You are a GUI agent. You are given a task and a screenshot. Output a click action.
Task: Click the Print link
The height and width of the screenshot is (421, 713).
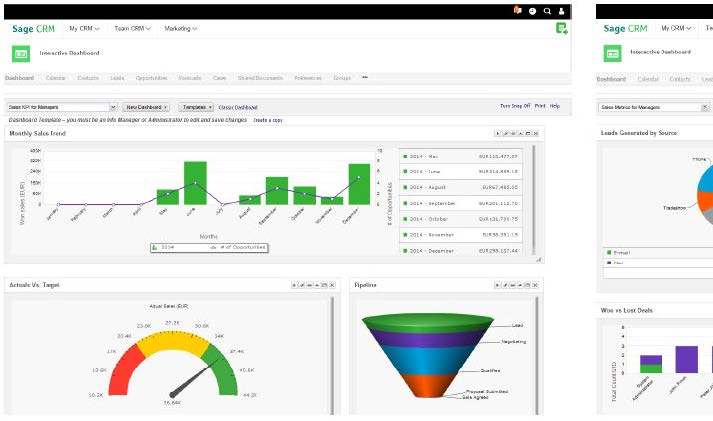click(540, 106)
